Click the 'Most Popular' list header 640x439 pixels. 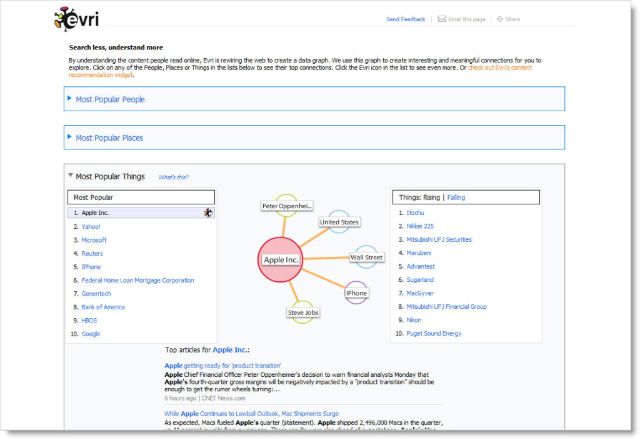pyautogui.click(x=141, y=197)
